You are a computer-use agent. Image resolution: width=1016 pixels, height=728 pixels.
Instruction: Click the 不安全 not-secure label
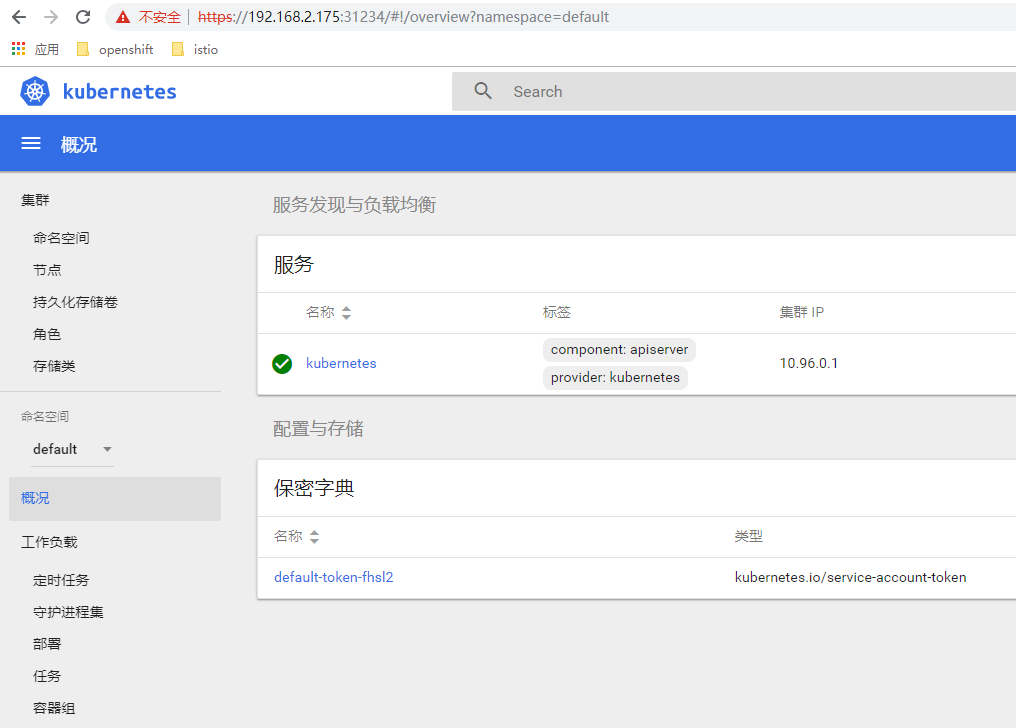[159, 17]
